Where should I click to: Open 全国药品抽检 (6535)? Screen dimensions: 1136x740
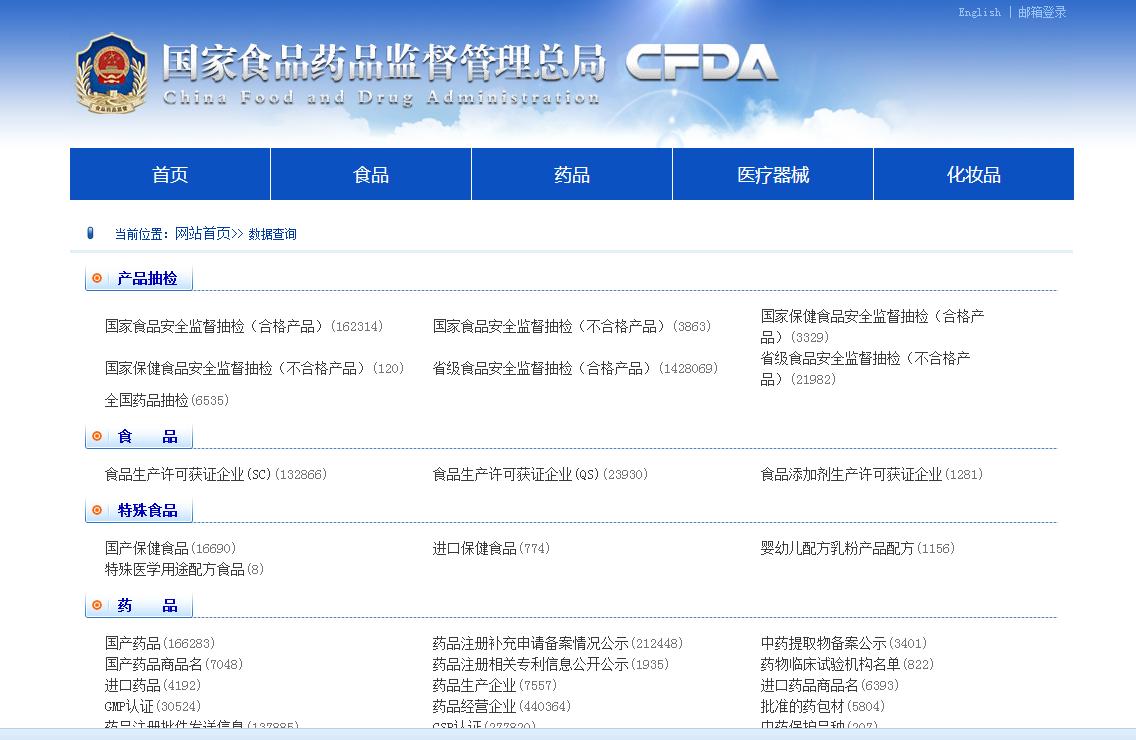click(x=167, y=400)
